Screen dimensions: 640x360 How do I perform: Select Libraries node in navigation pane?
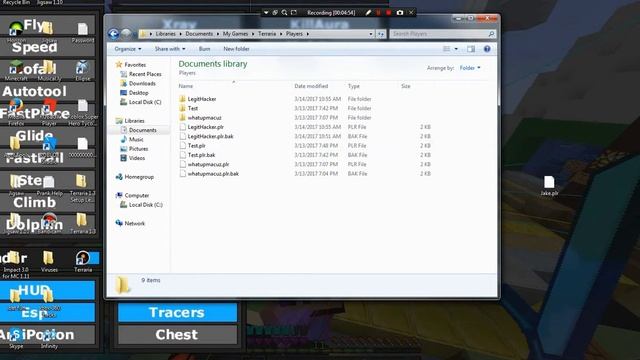click(130, 121)
